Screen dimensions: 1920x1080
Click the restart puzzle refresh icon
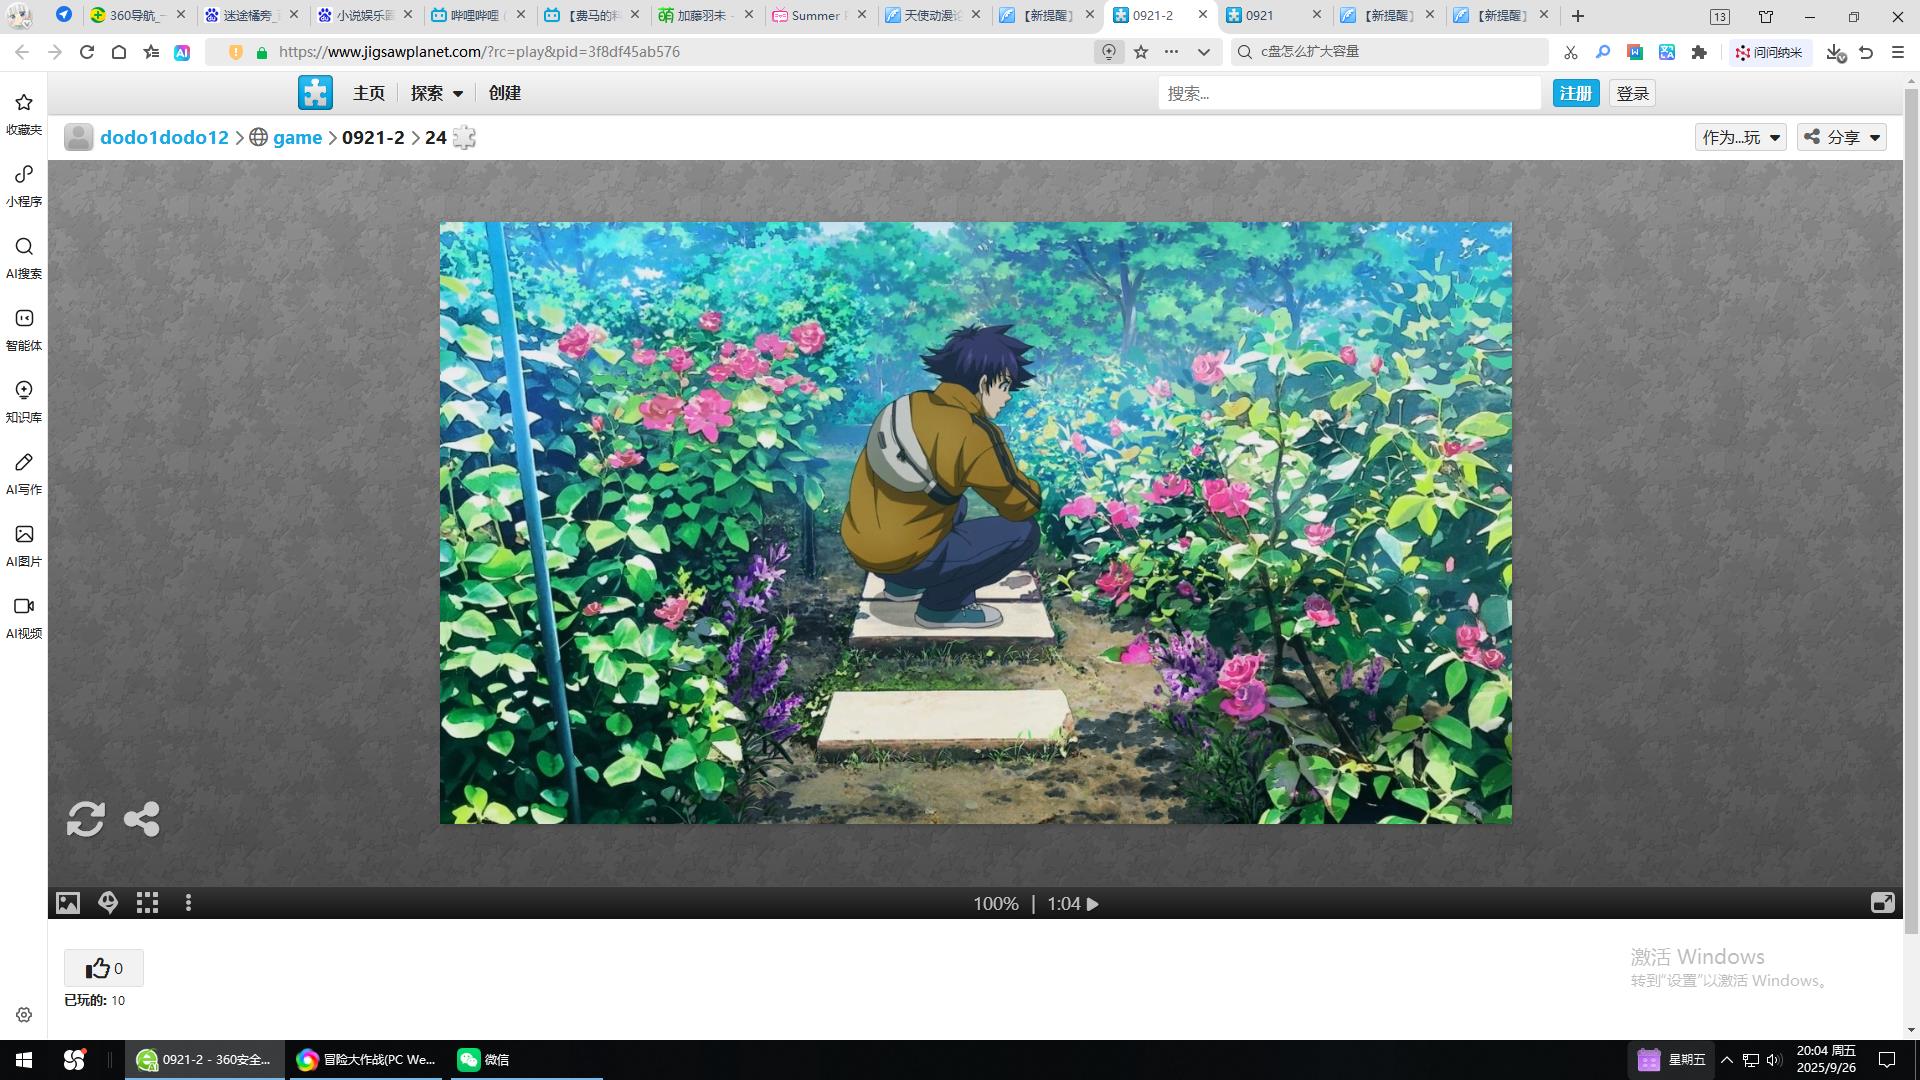coord(86,819)
